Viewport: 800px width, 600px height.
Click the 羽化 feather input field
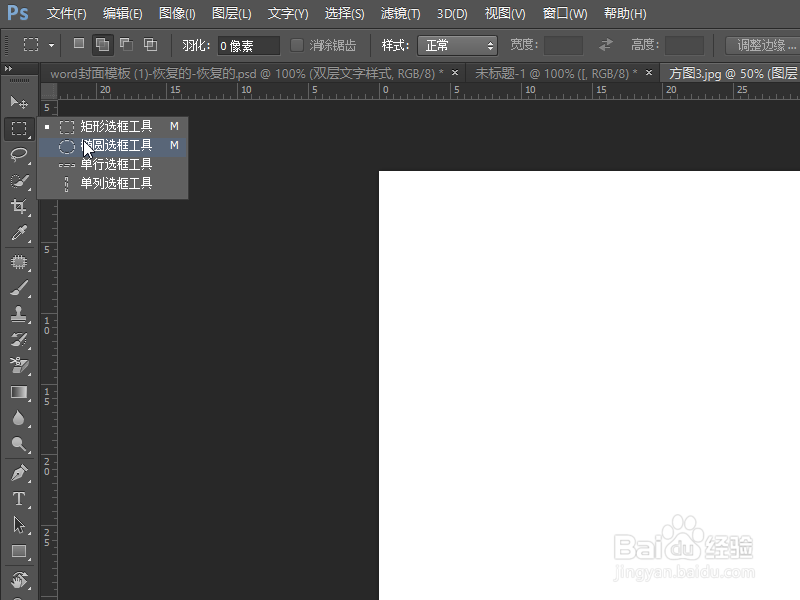(x=248, y=46)
